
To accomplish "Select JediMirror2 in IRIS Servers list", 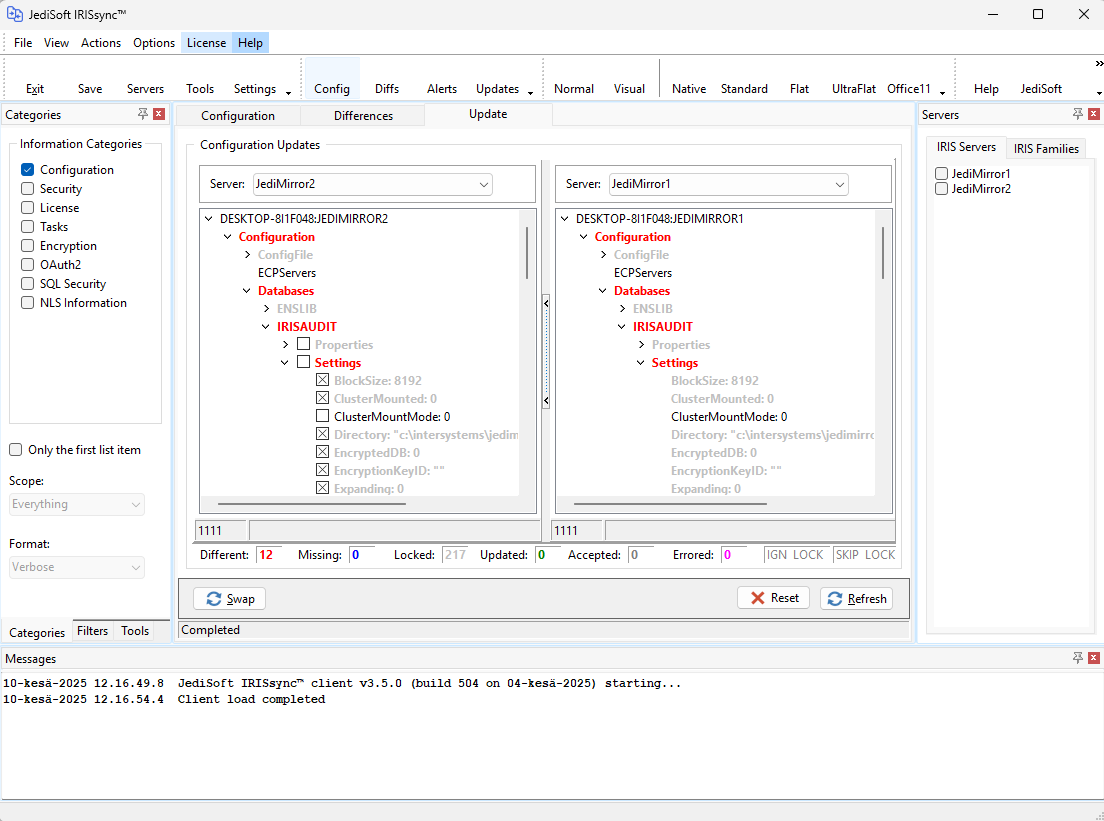I will (941, 189).
